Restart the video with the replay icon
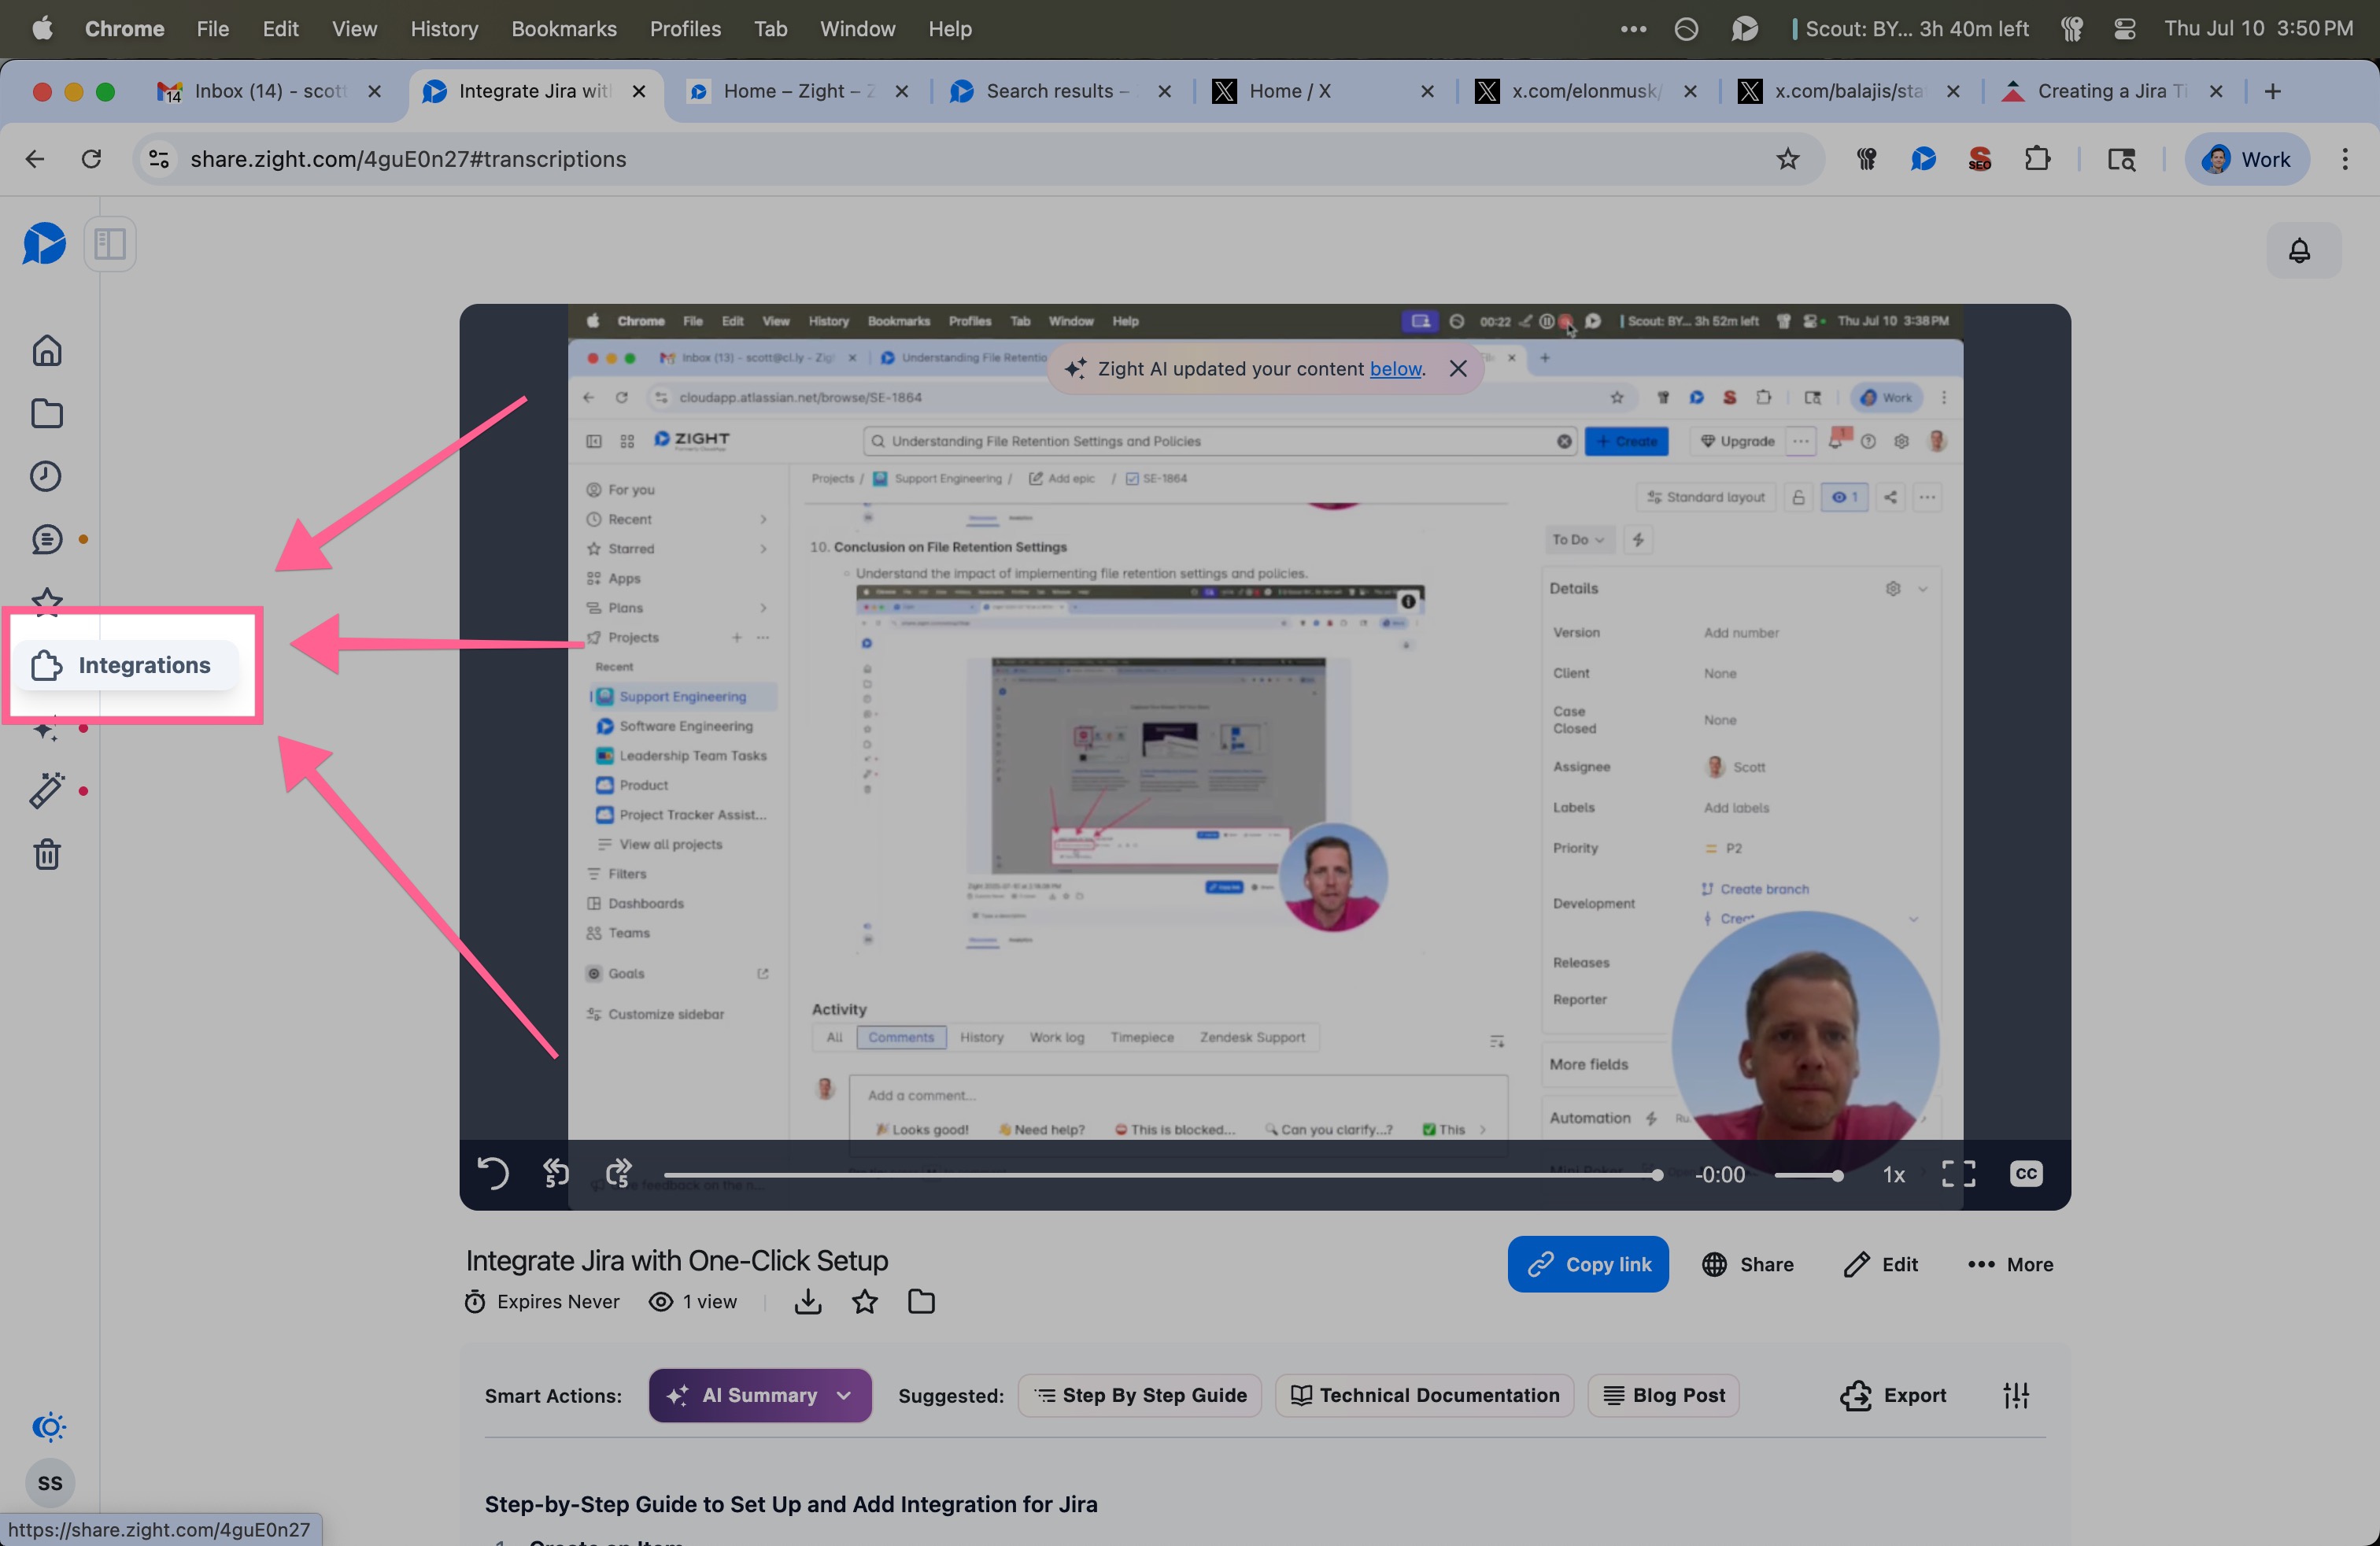The width and height of the screenshot is (2380, 1546). point(493,1173)
